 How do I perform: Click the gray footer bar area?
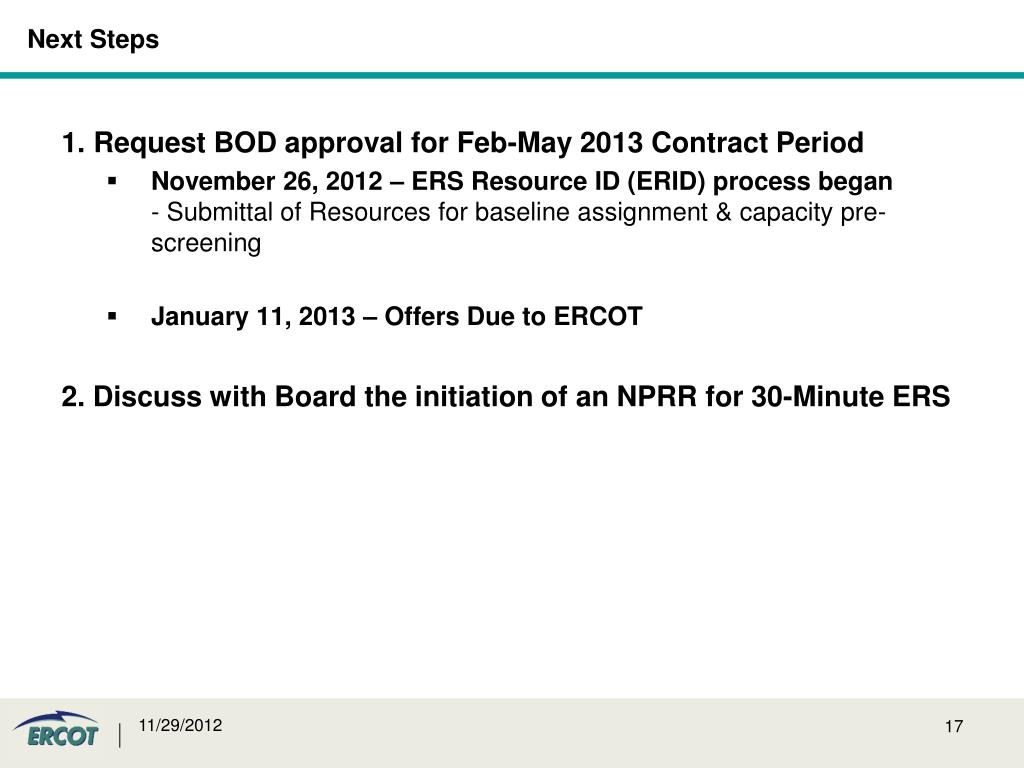(512, 733)
